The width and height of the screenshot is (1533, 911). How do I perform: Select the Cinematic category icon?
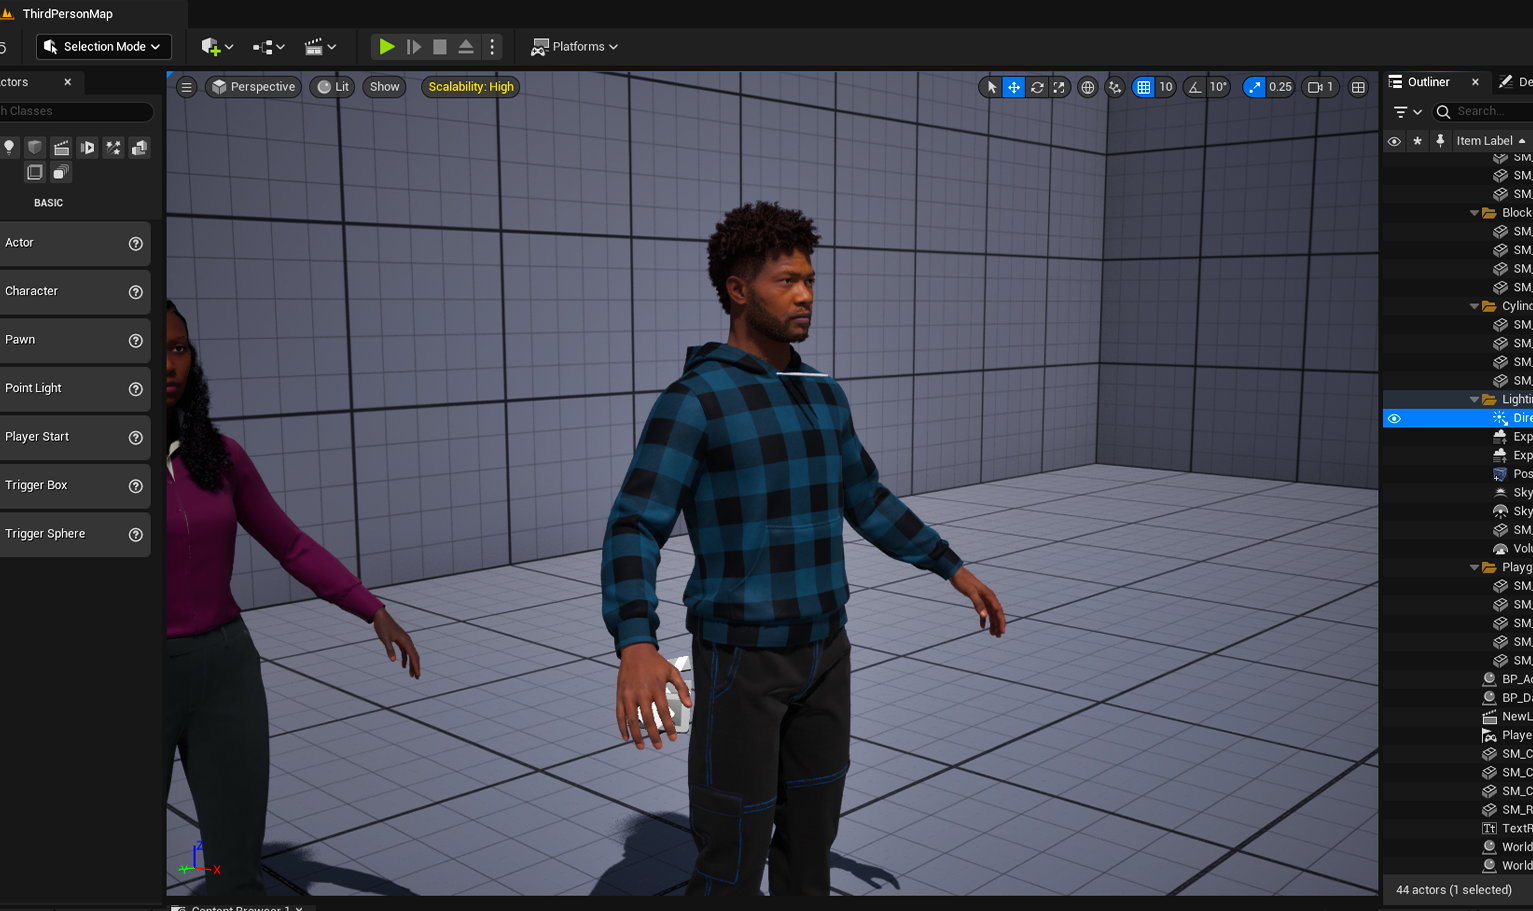coord(61,147)
